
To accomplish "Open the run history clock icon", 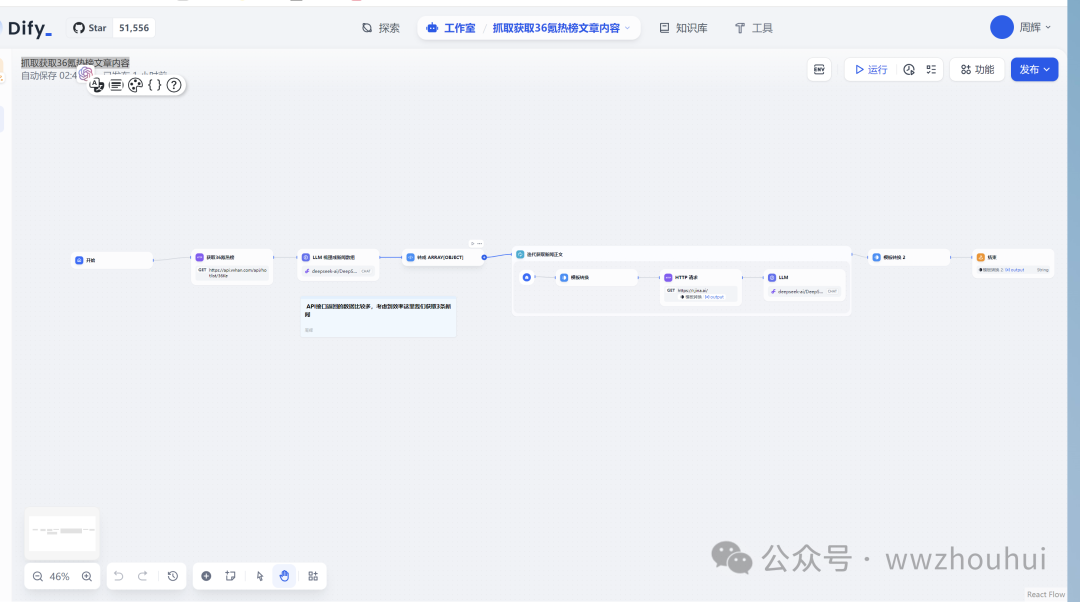I will (x=909, y=69).
